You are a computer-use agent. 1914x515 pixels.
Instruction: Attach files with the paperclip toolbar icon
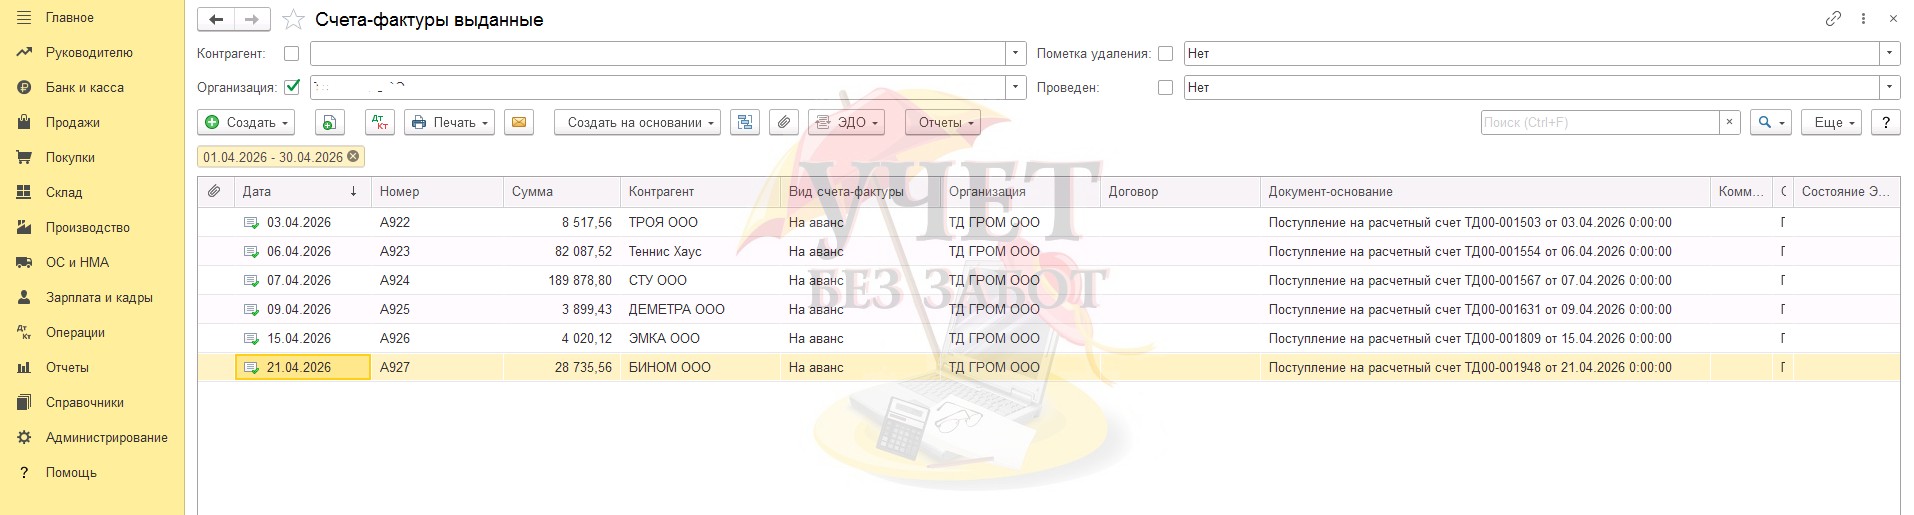[x=784, y=123]
